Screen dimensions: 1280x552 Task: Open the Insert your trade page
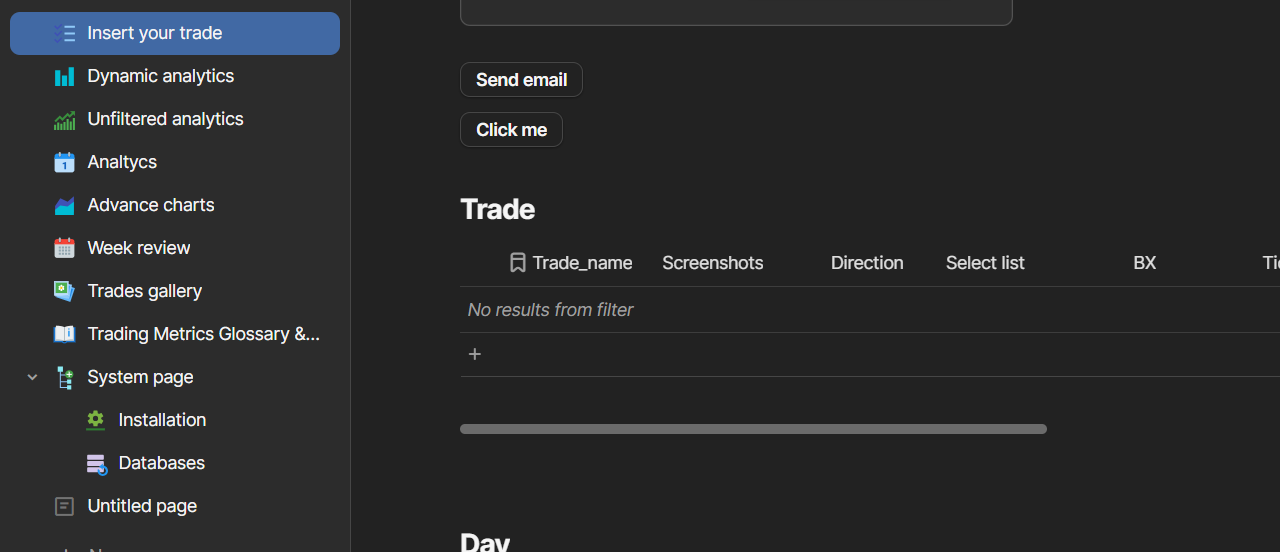(155, 33)
